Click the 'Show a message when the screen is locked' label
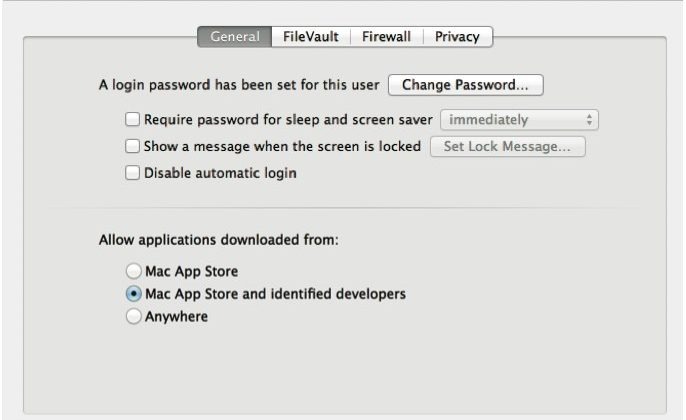Viewport: 686px width, 420px height. pyautogui.click(x=283, y=146)
